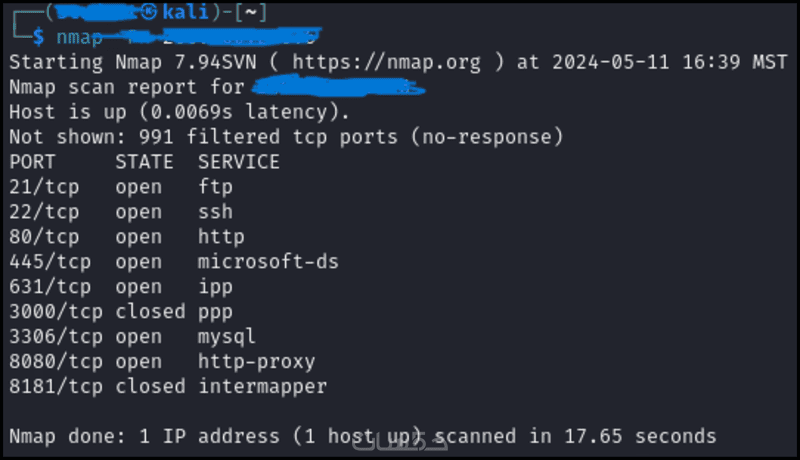
Task: Click the STATE column header
Action: click(x=144, y=161)
